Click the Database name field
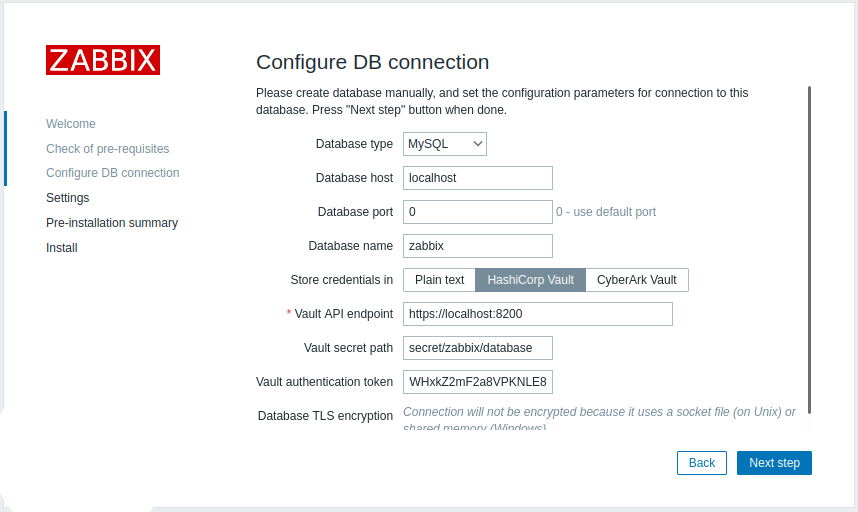The height and width of the screenshot is (512, 858). point(478,246)
